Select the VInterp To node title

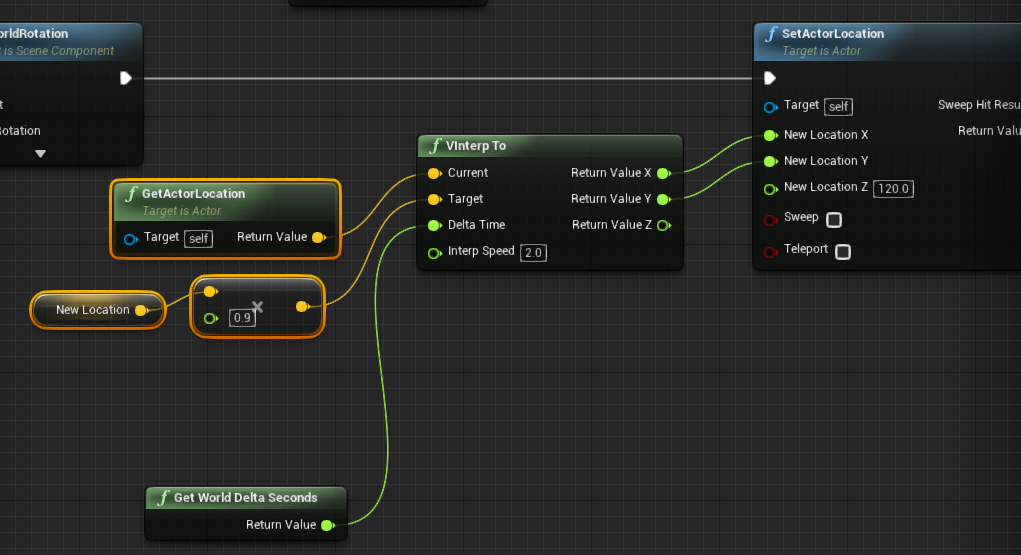coord(476,146)
